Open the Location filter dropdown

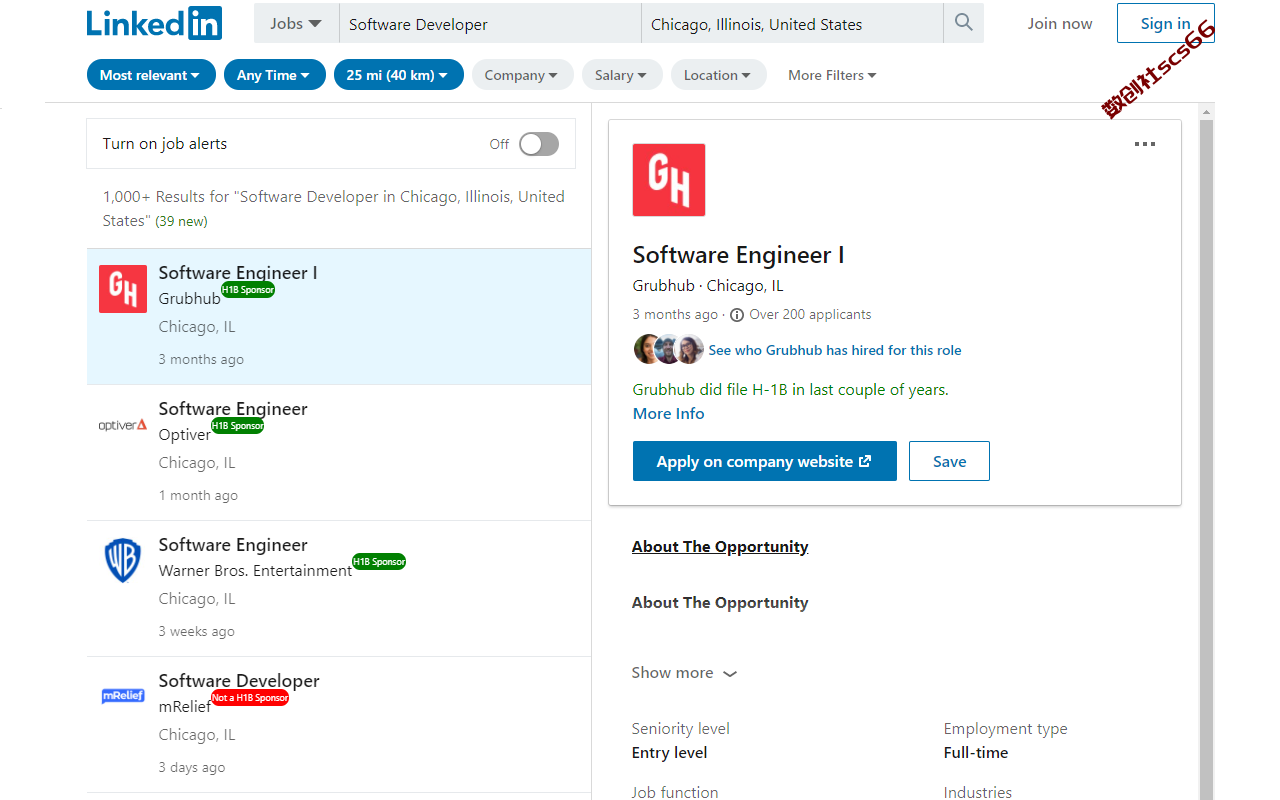718,75
